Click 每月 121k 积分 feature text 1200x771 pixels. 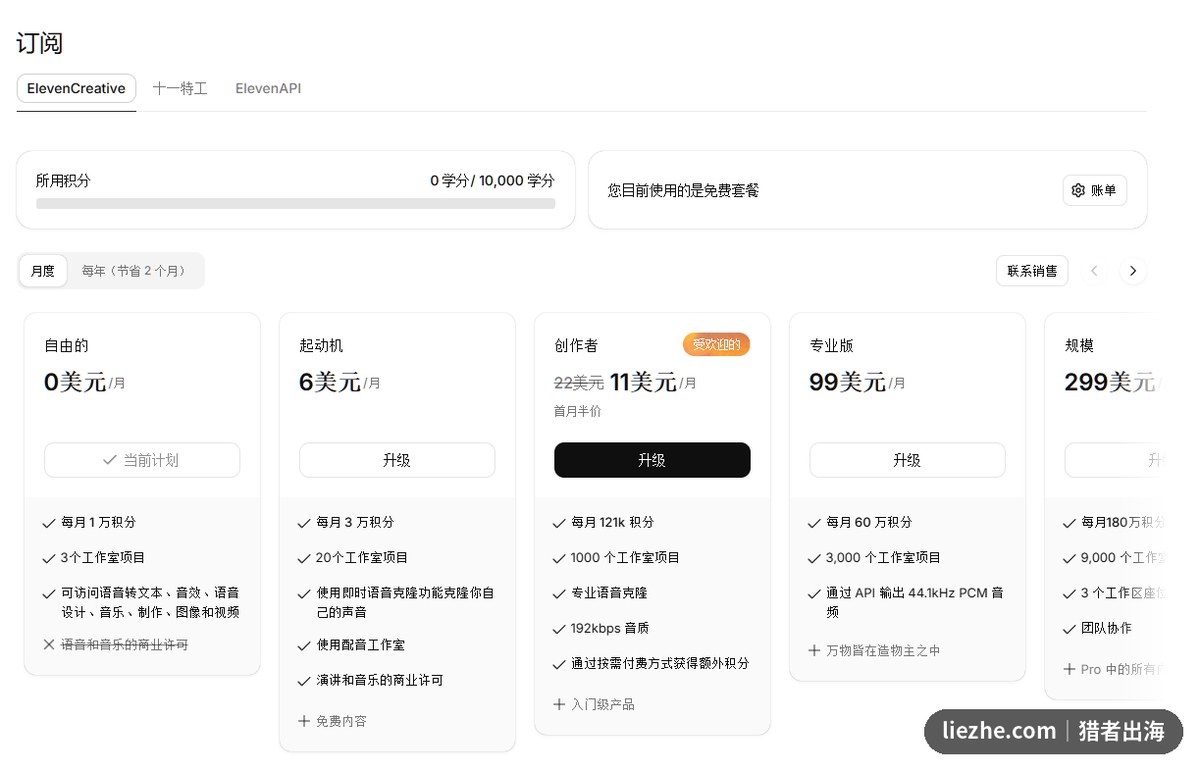click(x=613, y=522)
